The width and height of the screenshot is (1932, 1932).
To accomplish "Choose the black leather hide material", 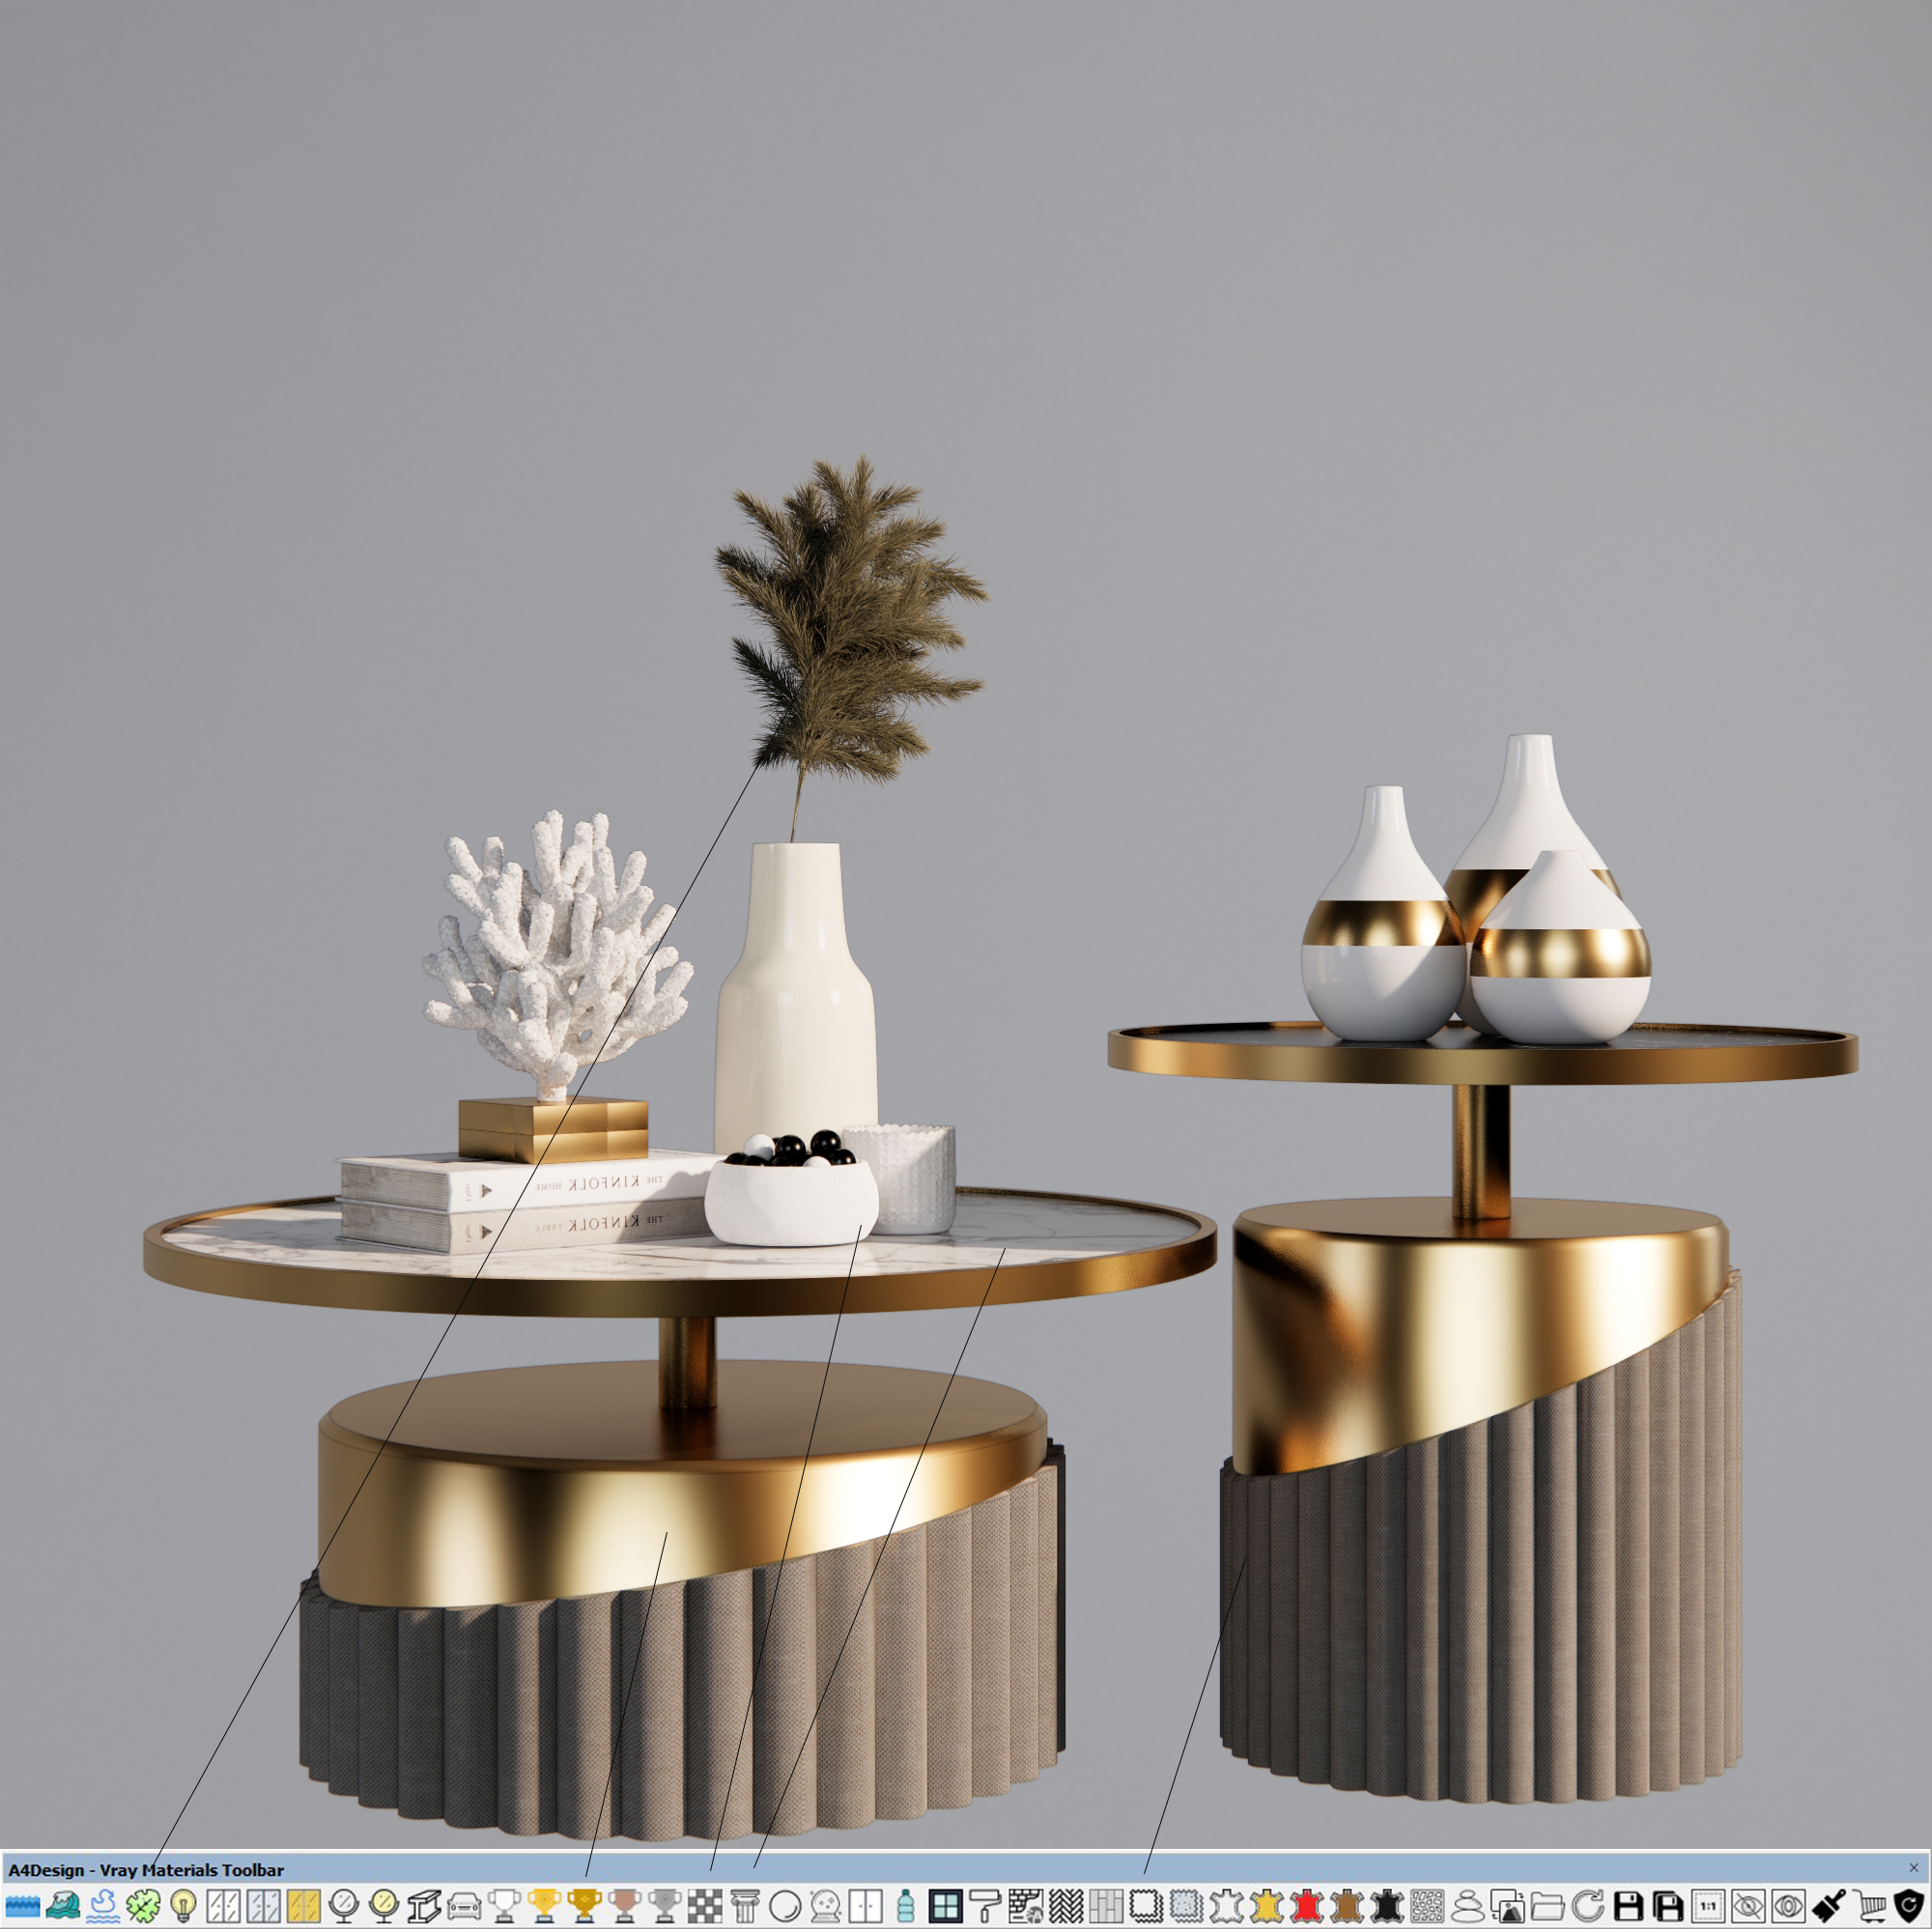I will pyautogui.click(x=1386, y=1906).
